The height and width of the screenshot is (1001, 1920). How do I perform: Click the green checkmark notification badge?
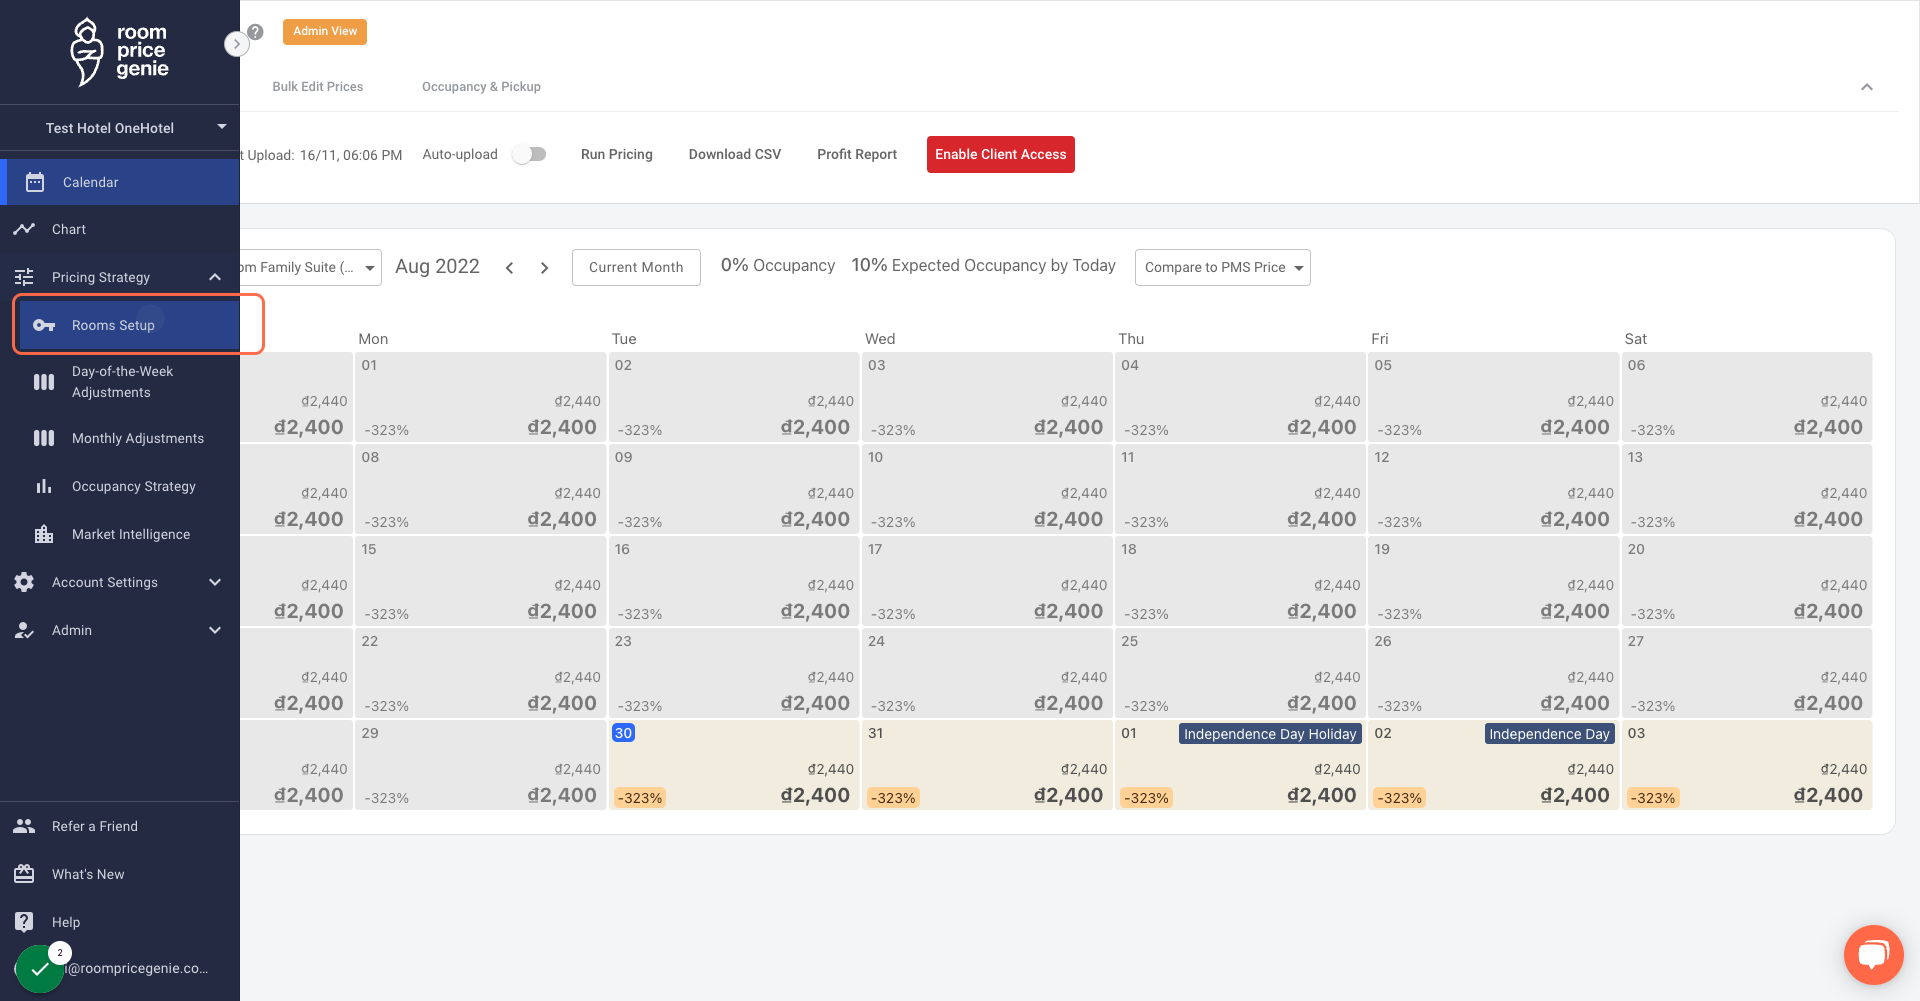[x=40, y=969]
